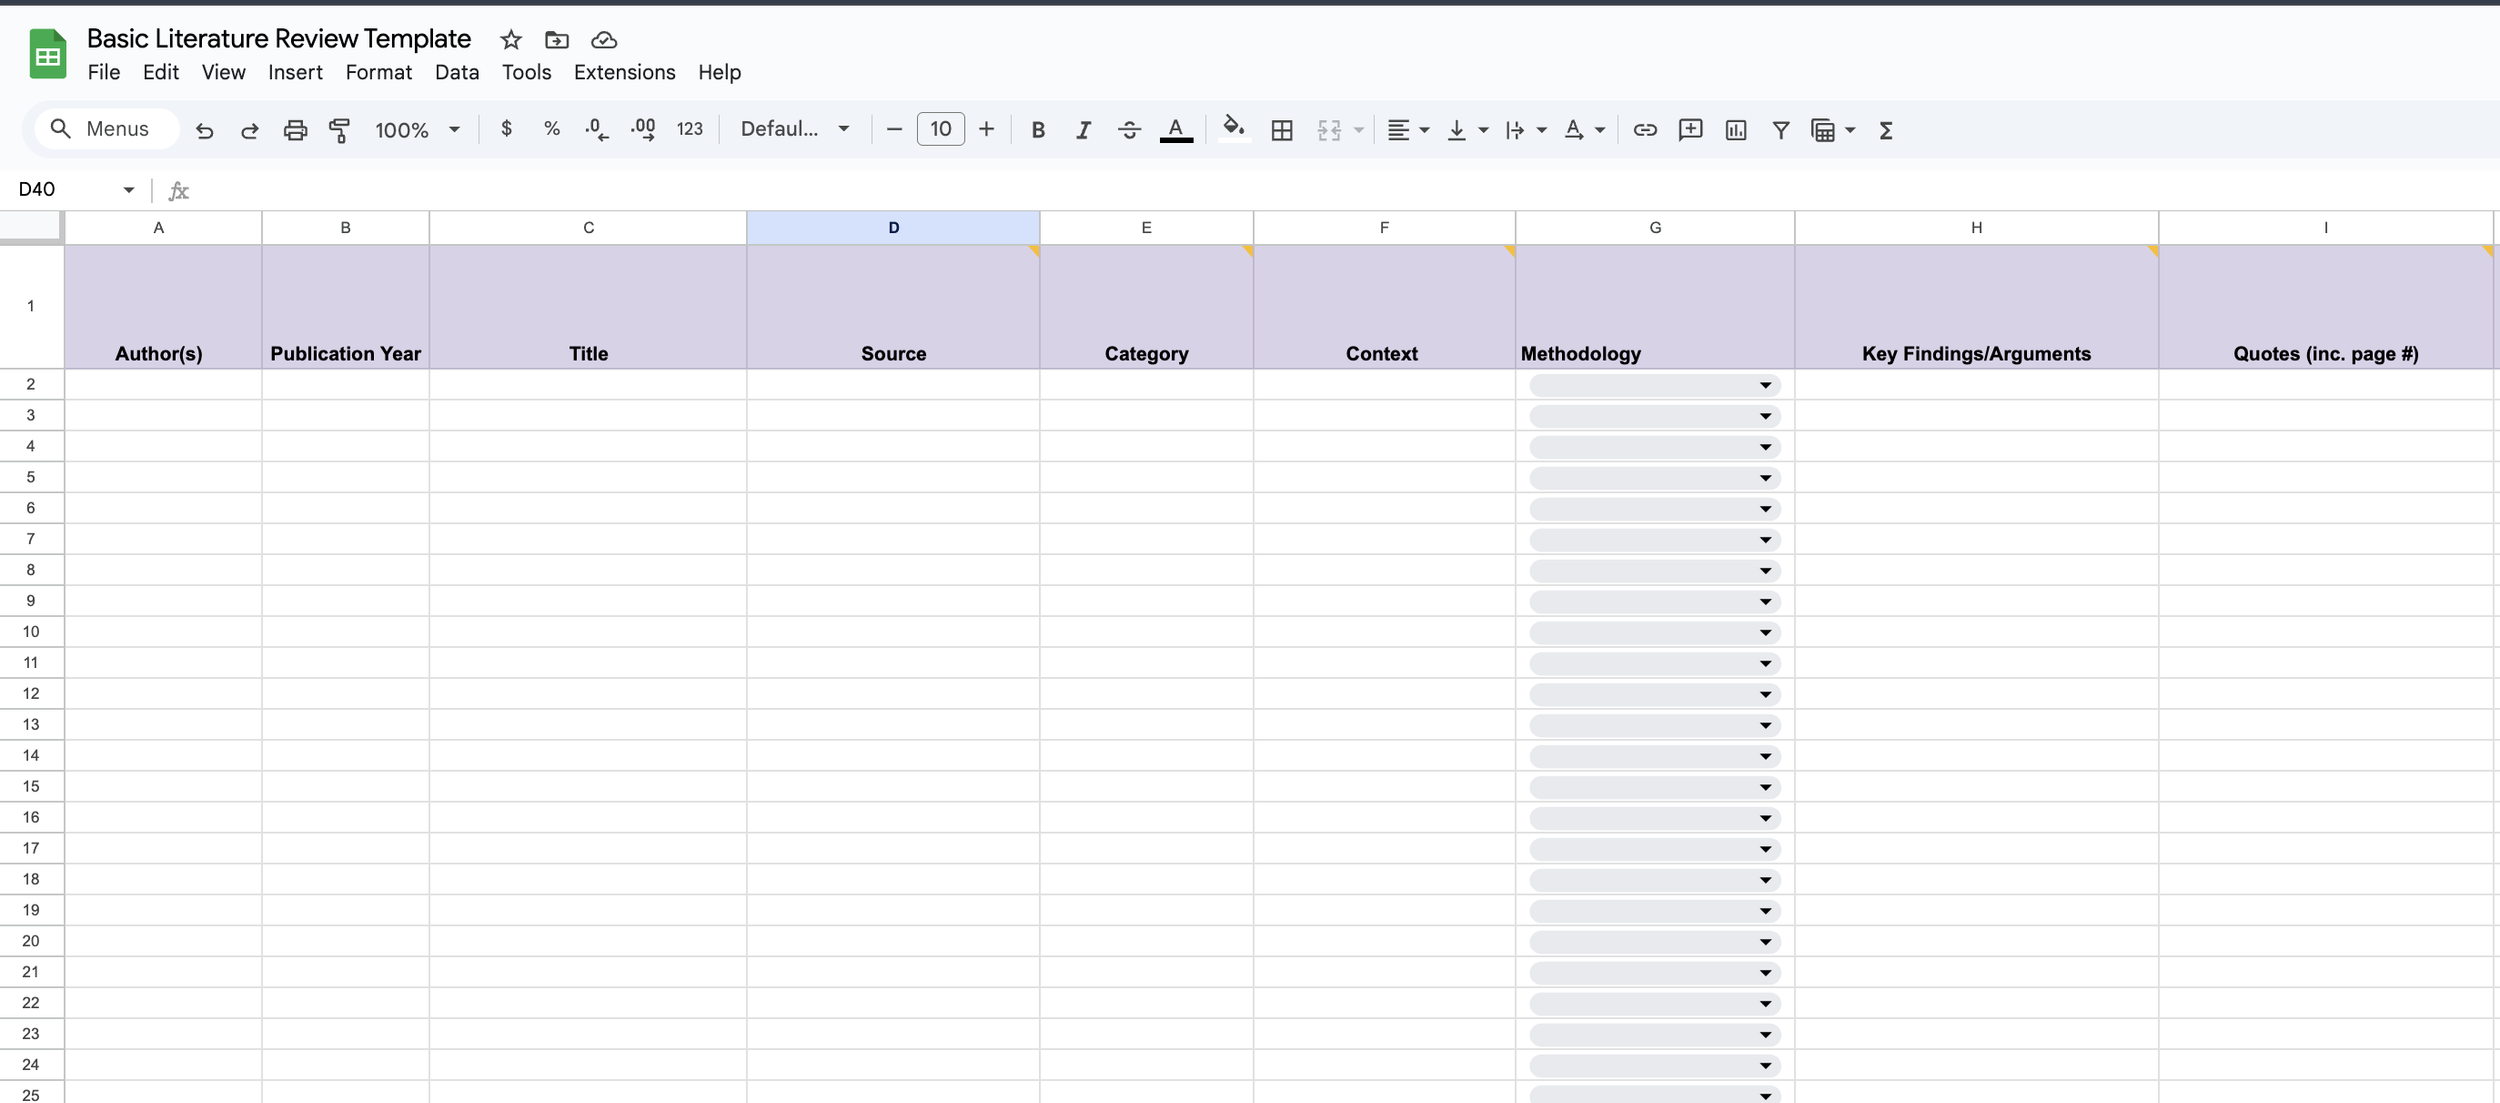2500x1103 pixels.
Task: Click the create filter icon
Action: click(1781, 130)
